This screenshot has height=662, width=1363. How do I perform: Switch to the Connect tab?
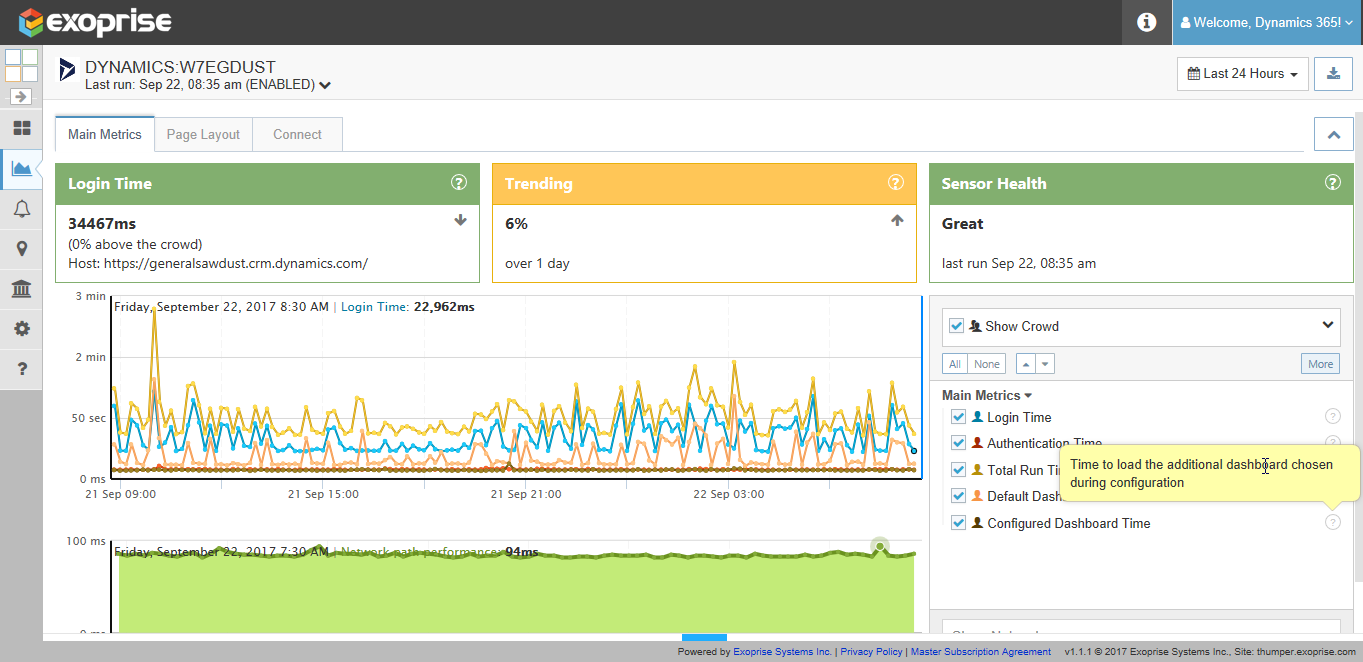[297, 134]
